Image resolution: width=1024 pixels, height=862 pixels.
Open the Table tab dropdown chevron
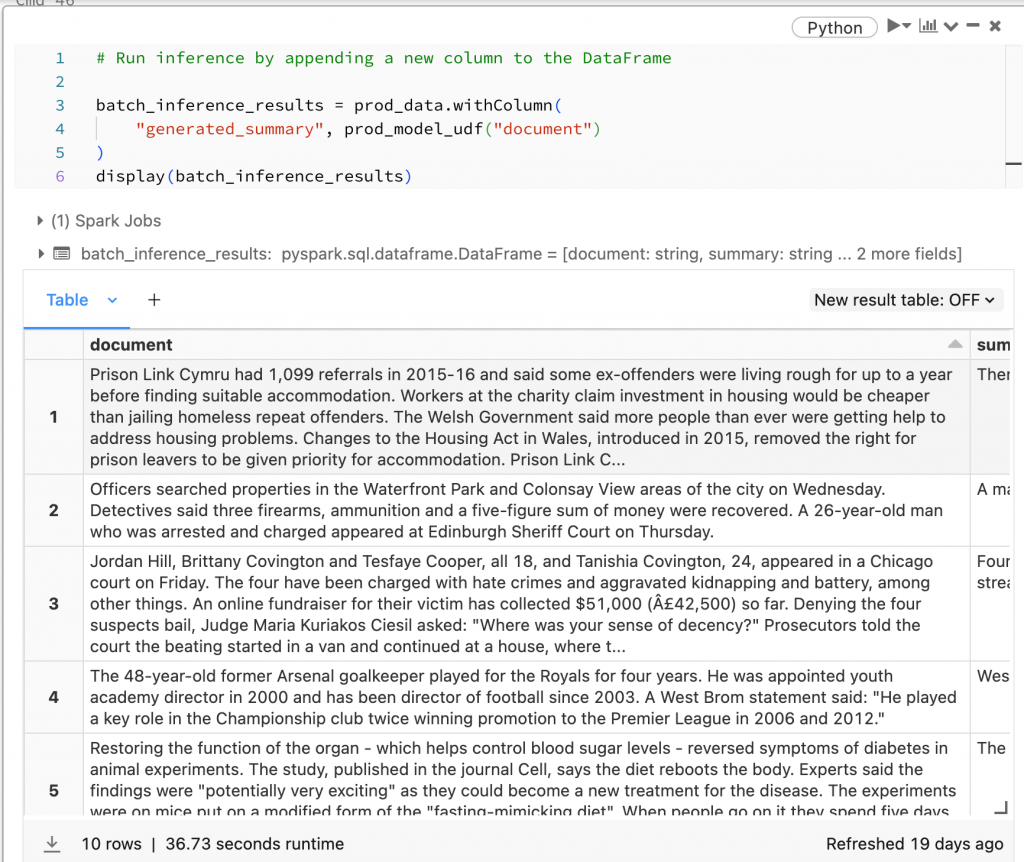112,300
